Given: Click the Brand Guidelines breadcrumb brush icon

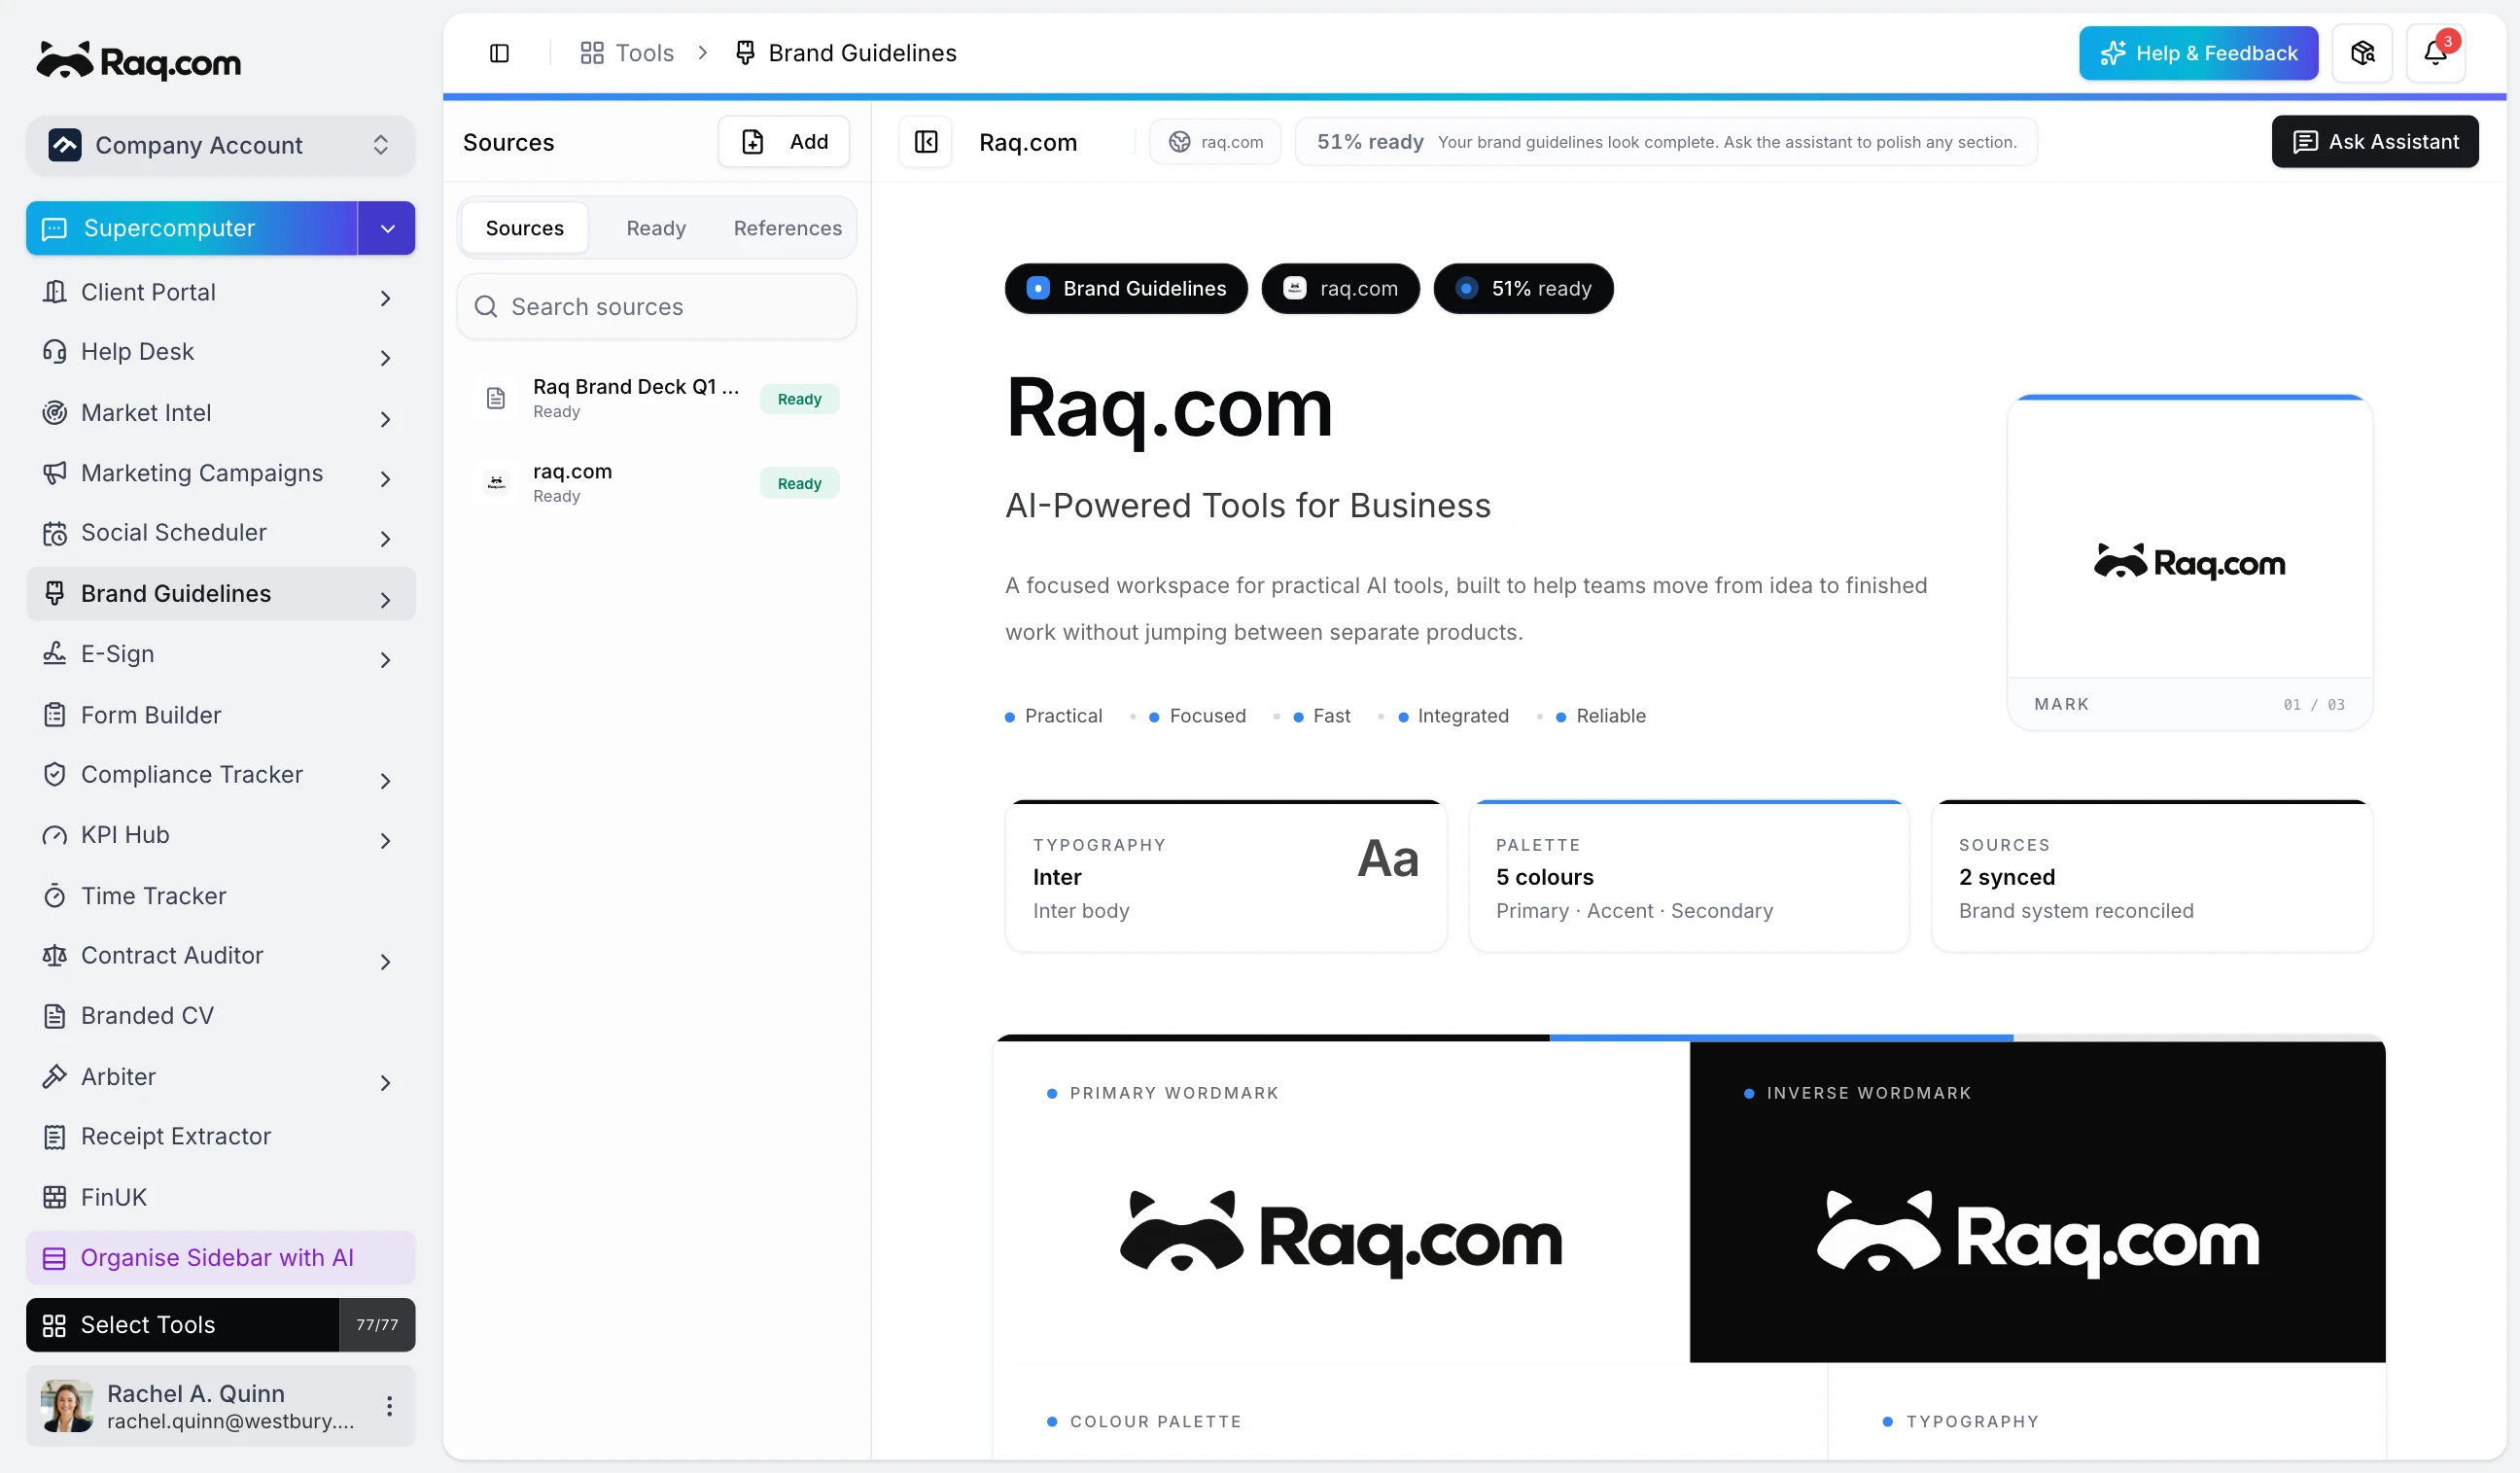Looking at the screenshot, I should tap(745, 53).
